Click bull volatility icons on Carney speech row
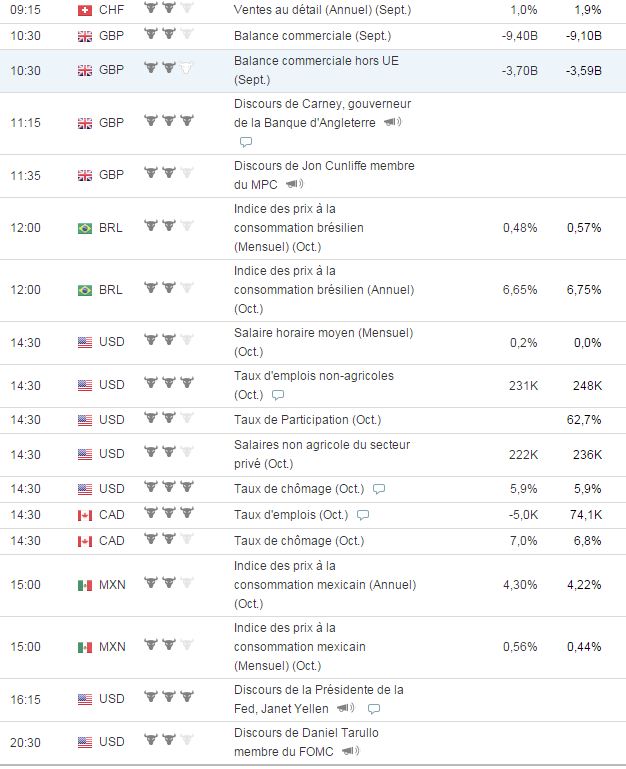626x769 pixels. [x=169, y=121]
